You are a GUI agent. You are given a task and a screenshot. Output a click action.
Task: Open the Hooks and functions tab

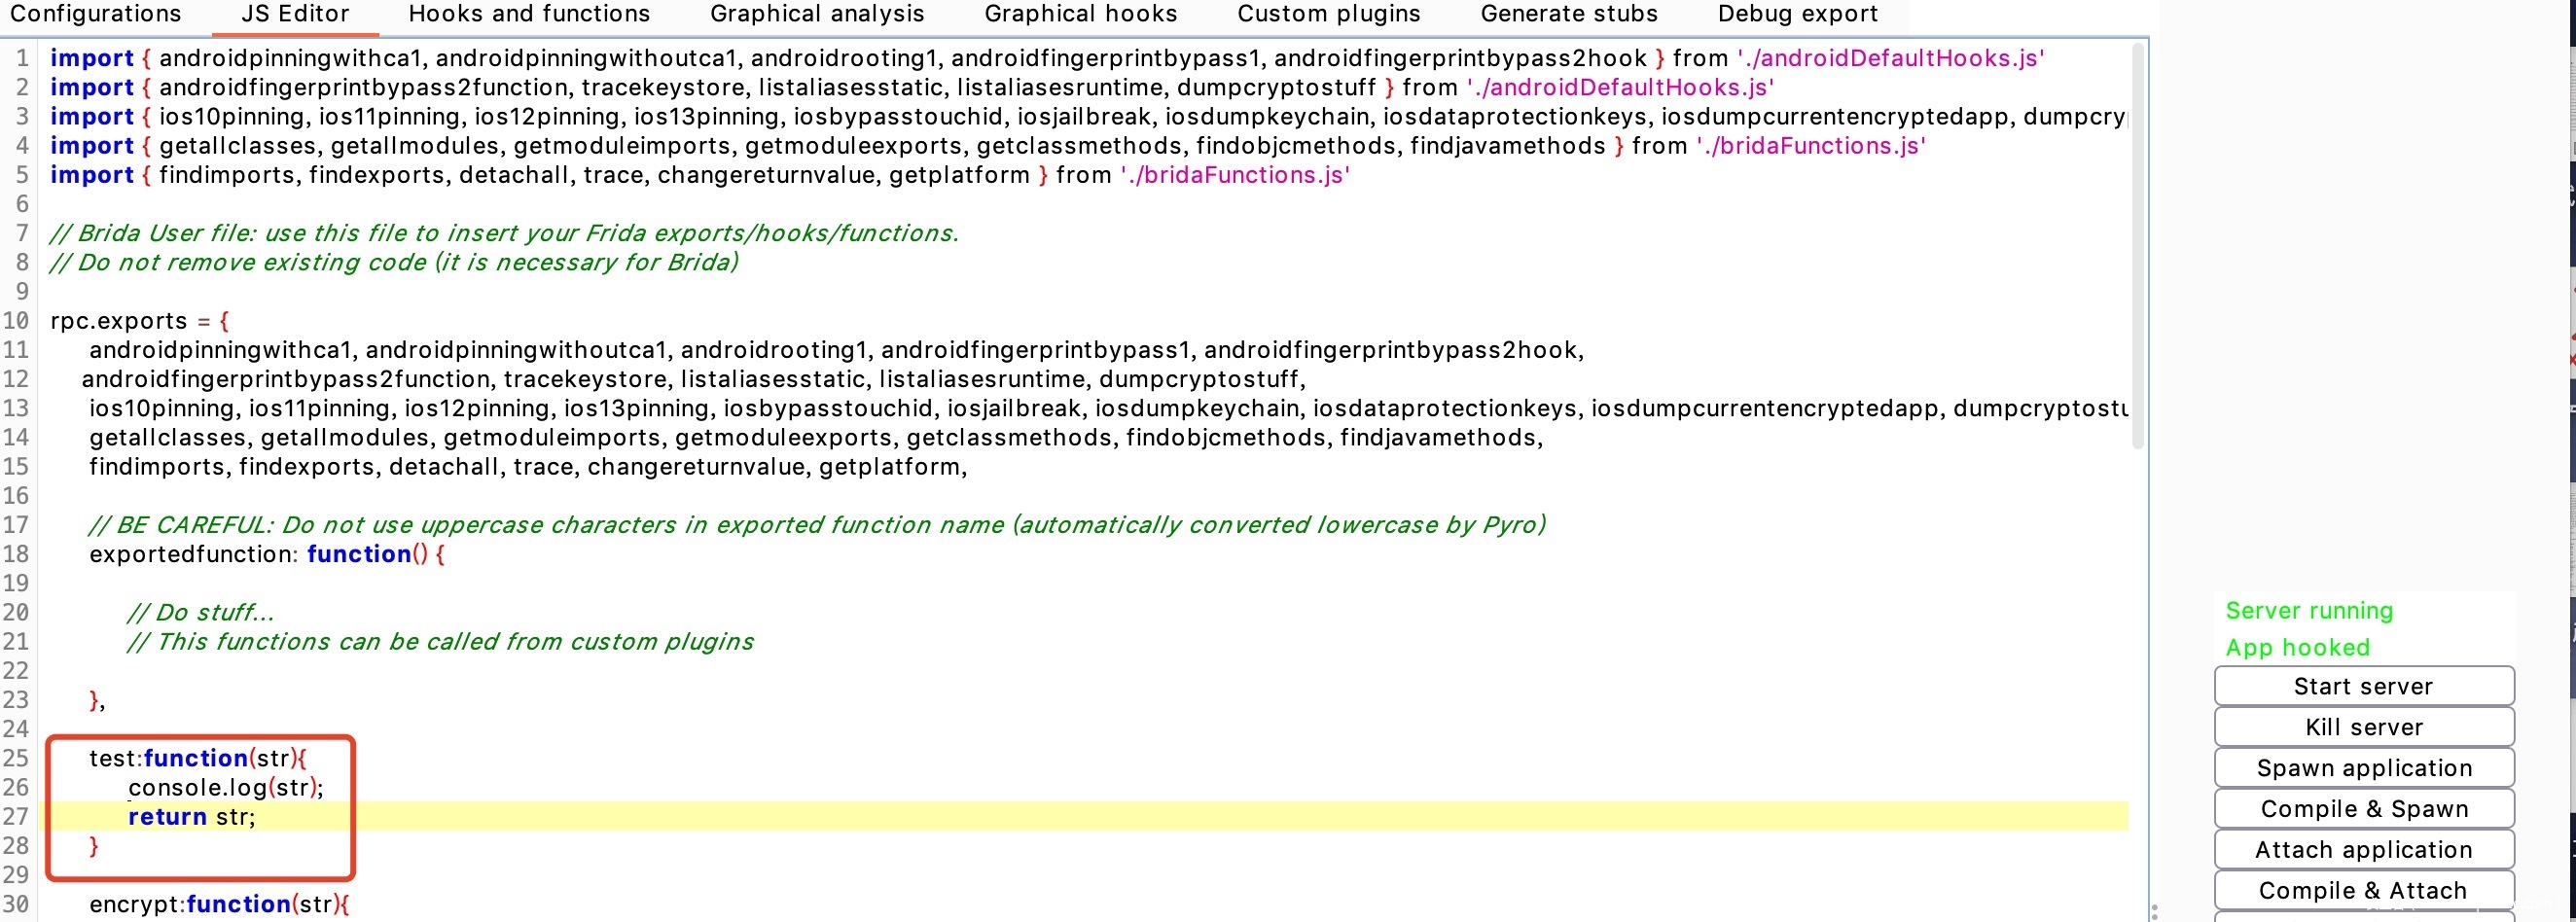529,14
